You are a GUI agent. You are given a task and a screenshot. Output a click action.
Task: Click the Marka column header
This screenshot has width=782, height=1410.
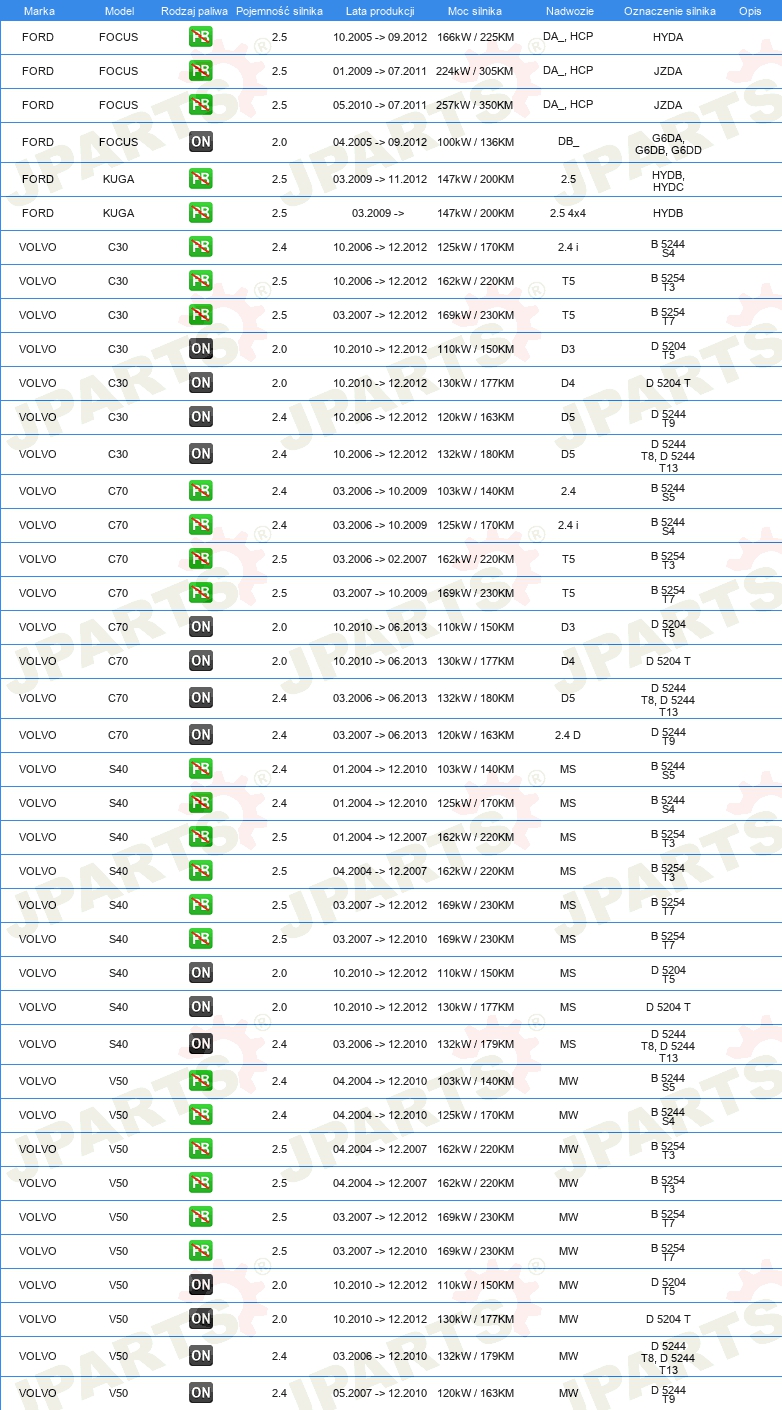[x=39, y=10]
